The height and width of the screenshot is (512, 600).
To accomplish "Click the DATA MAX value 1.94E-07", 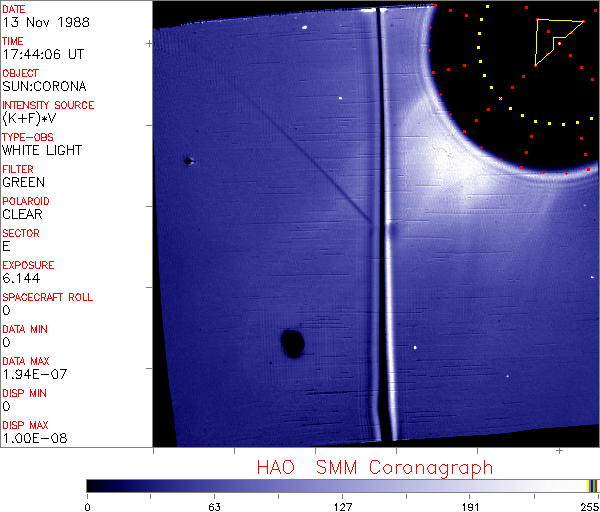I will tap(34, 374).
